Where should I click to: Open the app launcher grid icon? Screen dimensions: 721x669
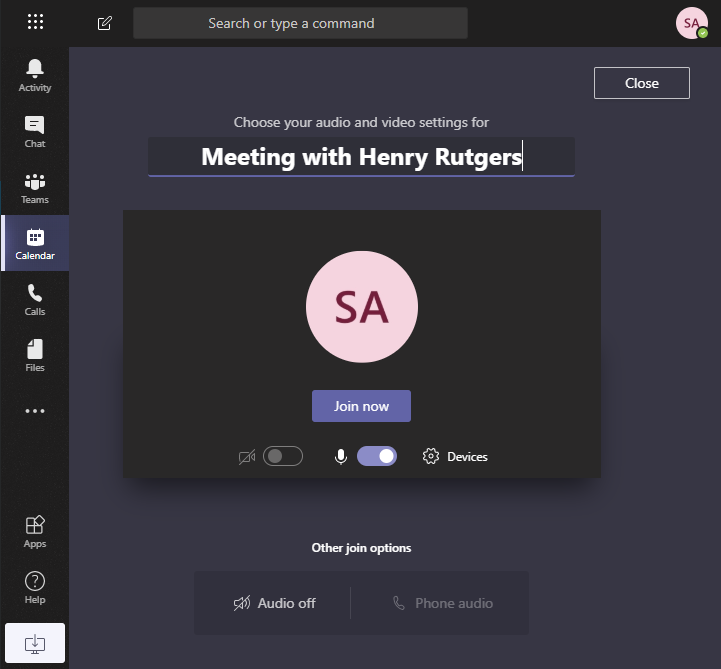(35, 22)
